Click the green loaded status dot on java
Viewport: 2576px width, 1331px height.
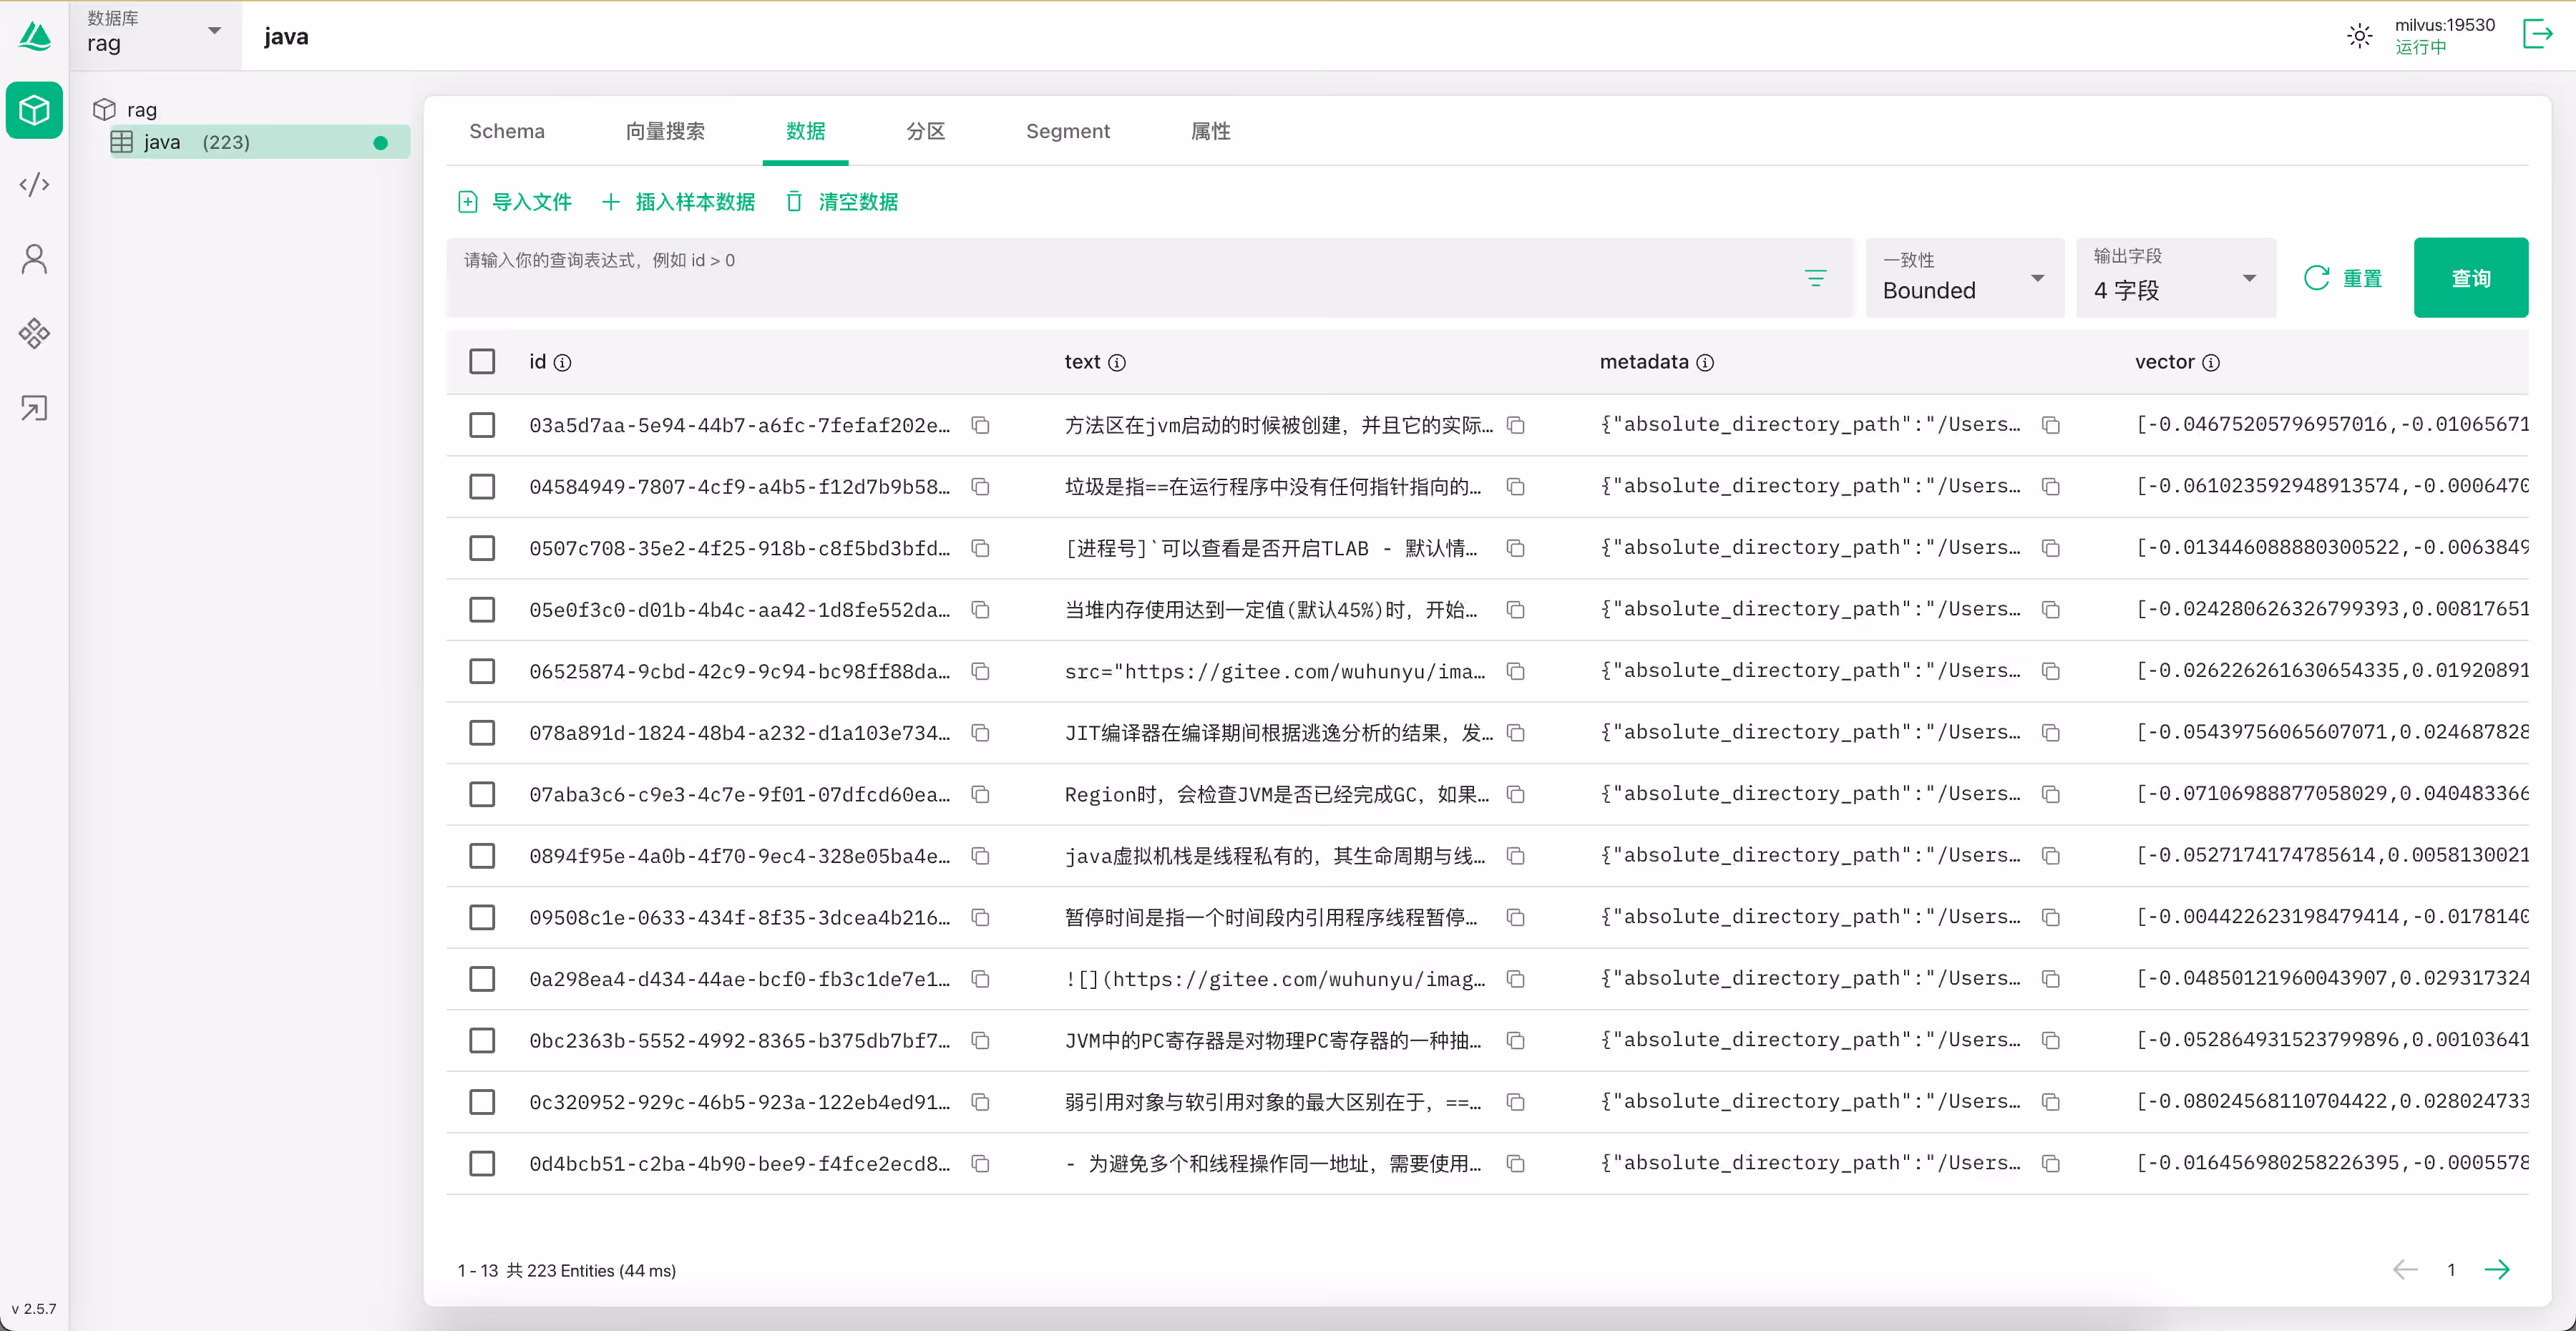click(380, 143)
